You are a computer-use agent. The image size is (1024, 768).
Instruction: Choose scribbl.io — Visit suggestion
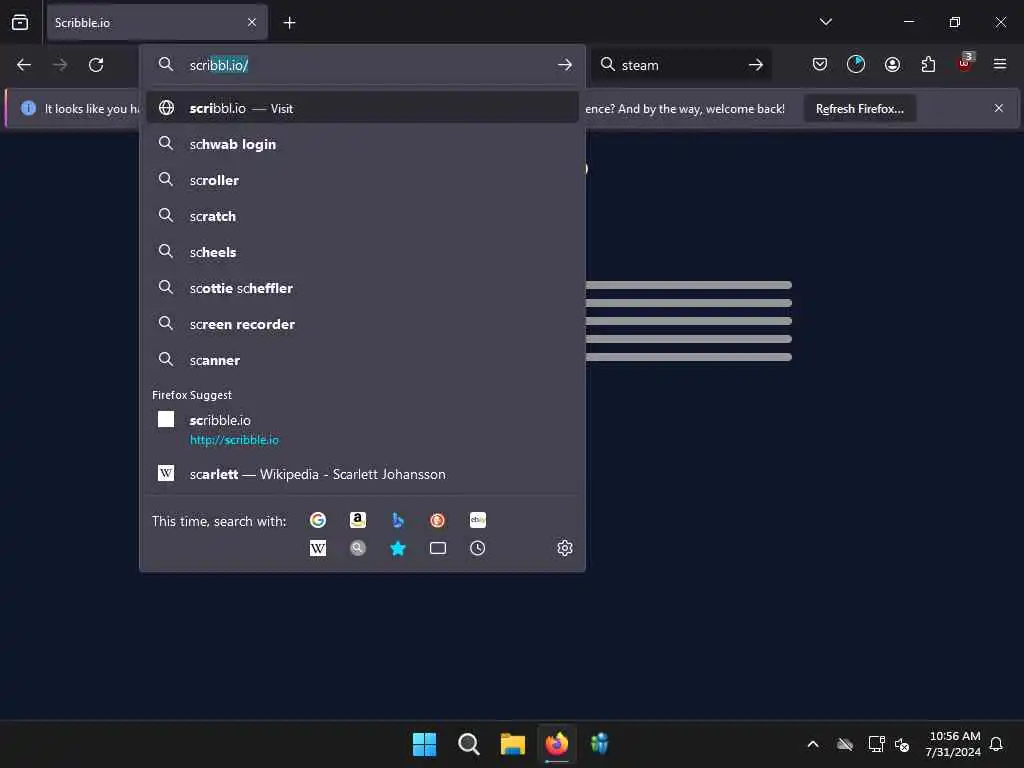(x=362, y=108)
